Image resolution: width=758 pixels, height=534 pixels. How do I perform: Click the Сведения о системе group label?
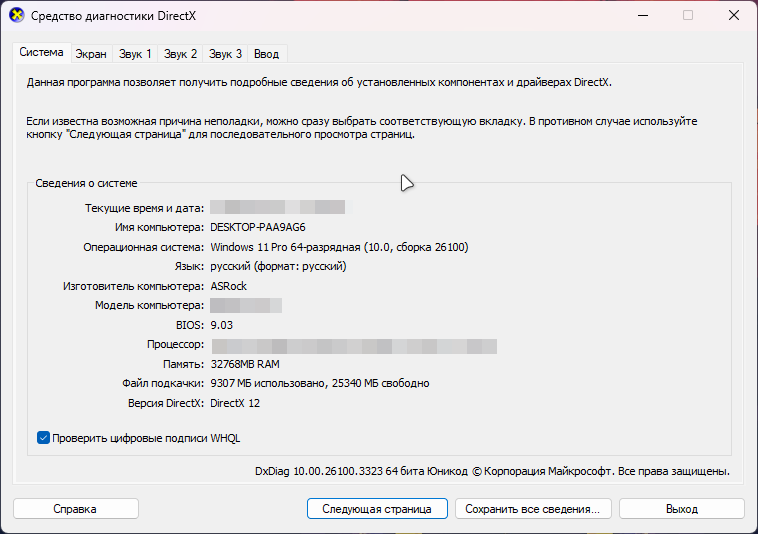point(87,183)
